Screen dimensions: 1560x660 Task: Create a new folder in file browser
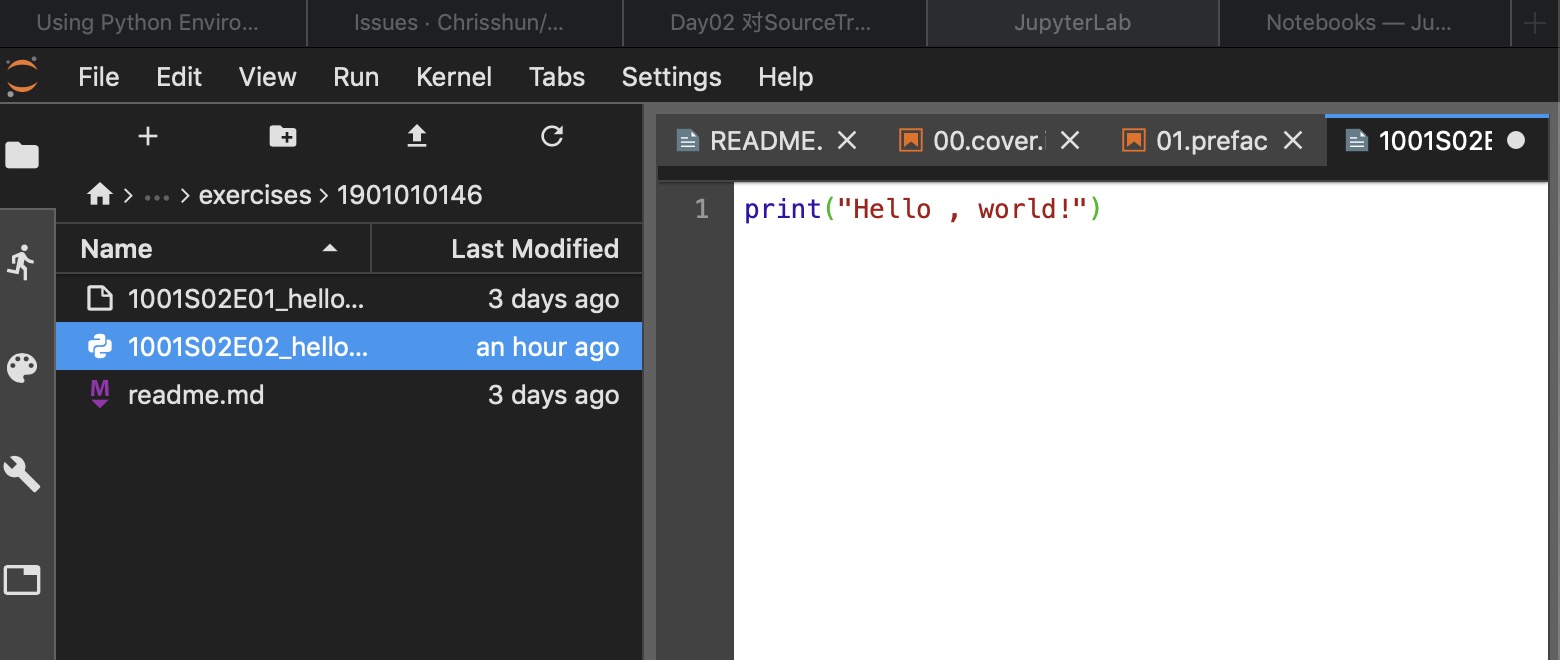[282, 137]
